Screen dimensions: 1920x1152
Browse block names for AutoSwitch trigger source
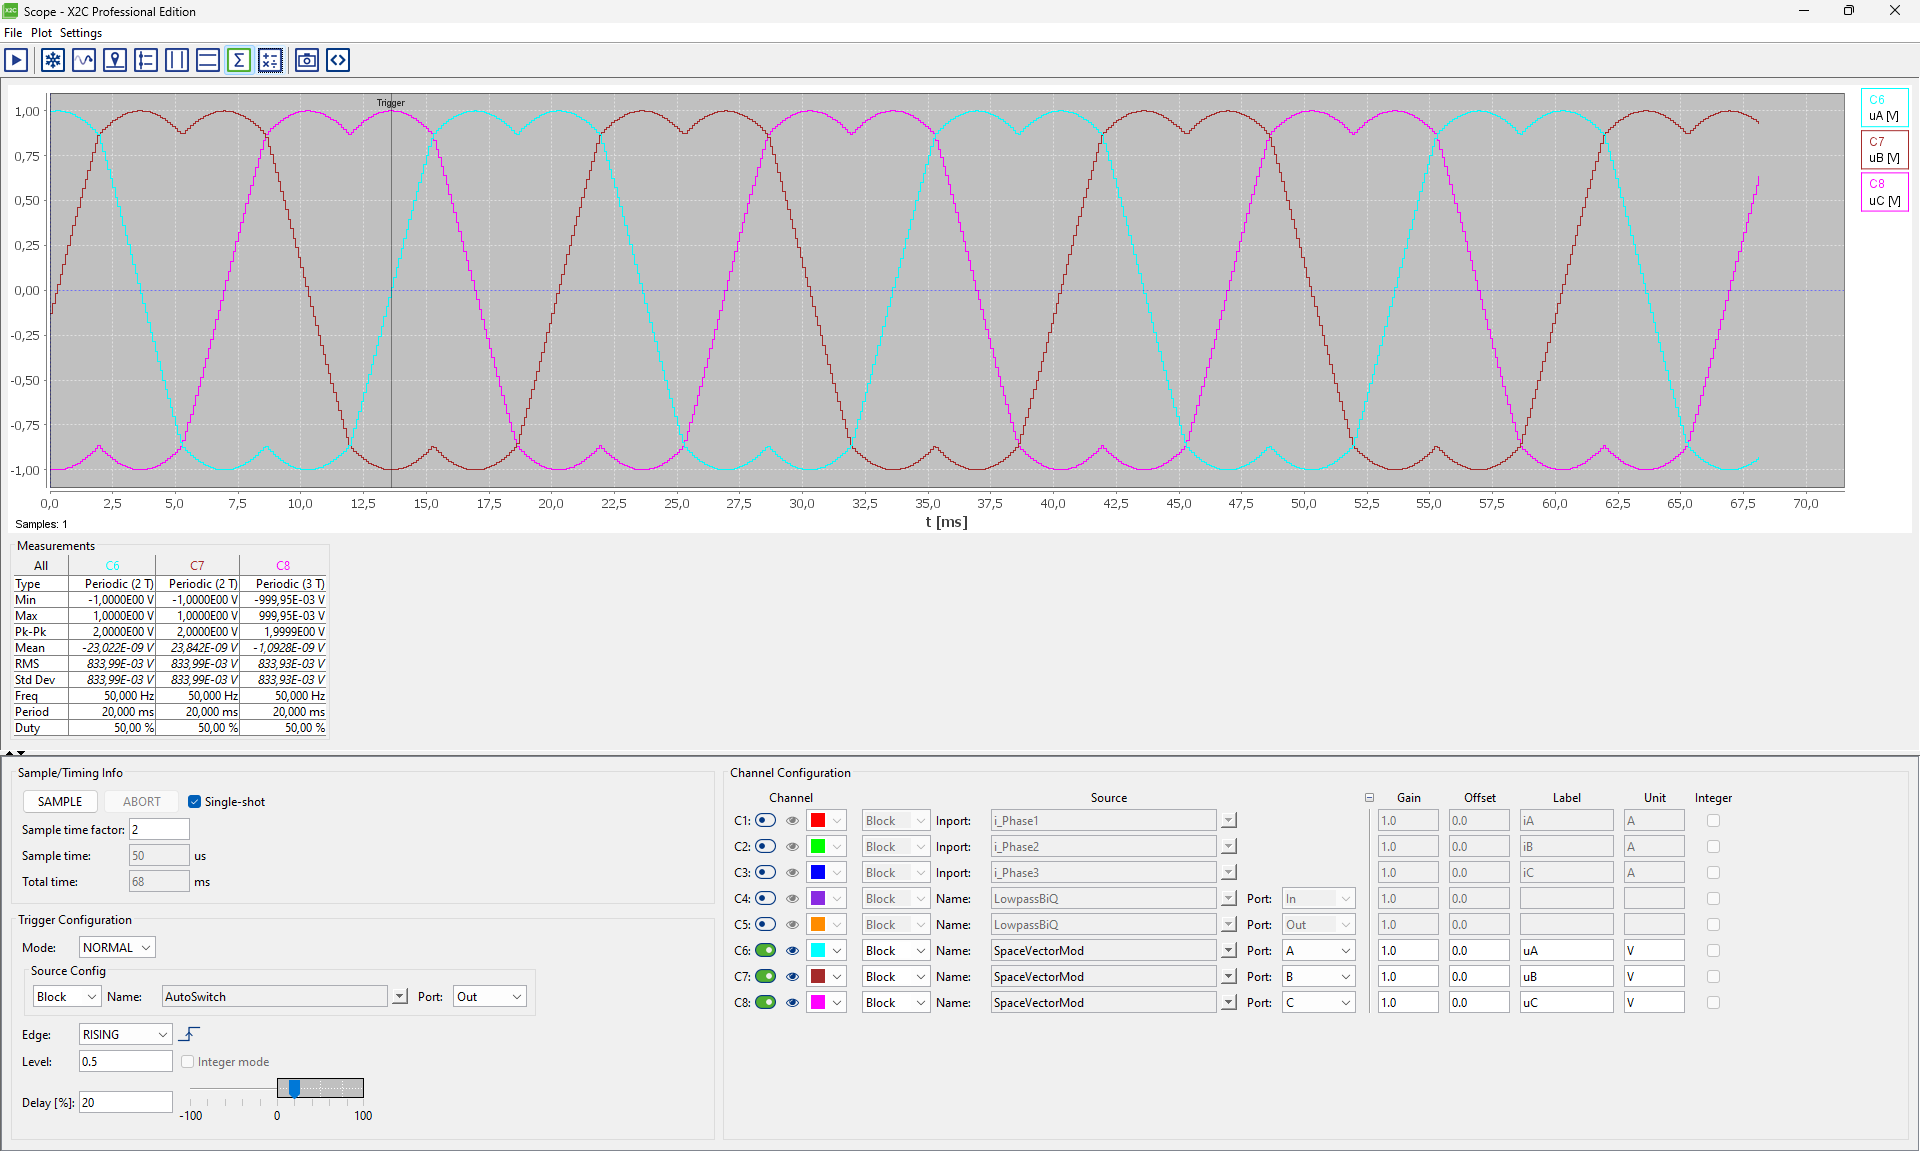click(x=400, y=997)
